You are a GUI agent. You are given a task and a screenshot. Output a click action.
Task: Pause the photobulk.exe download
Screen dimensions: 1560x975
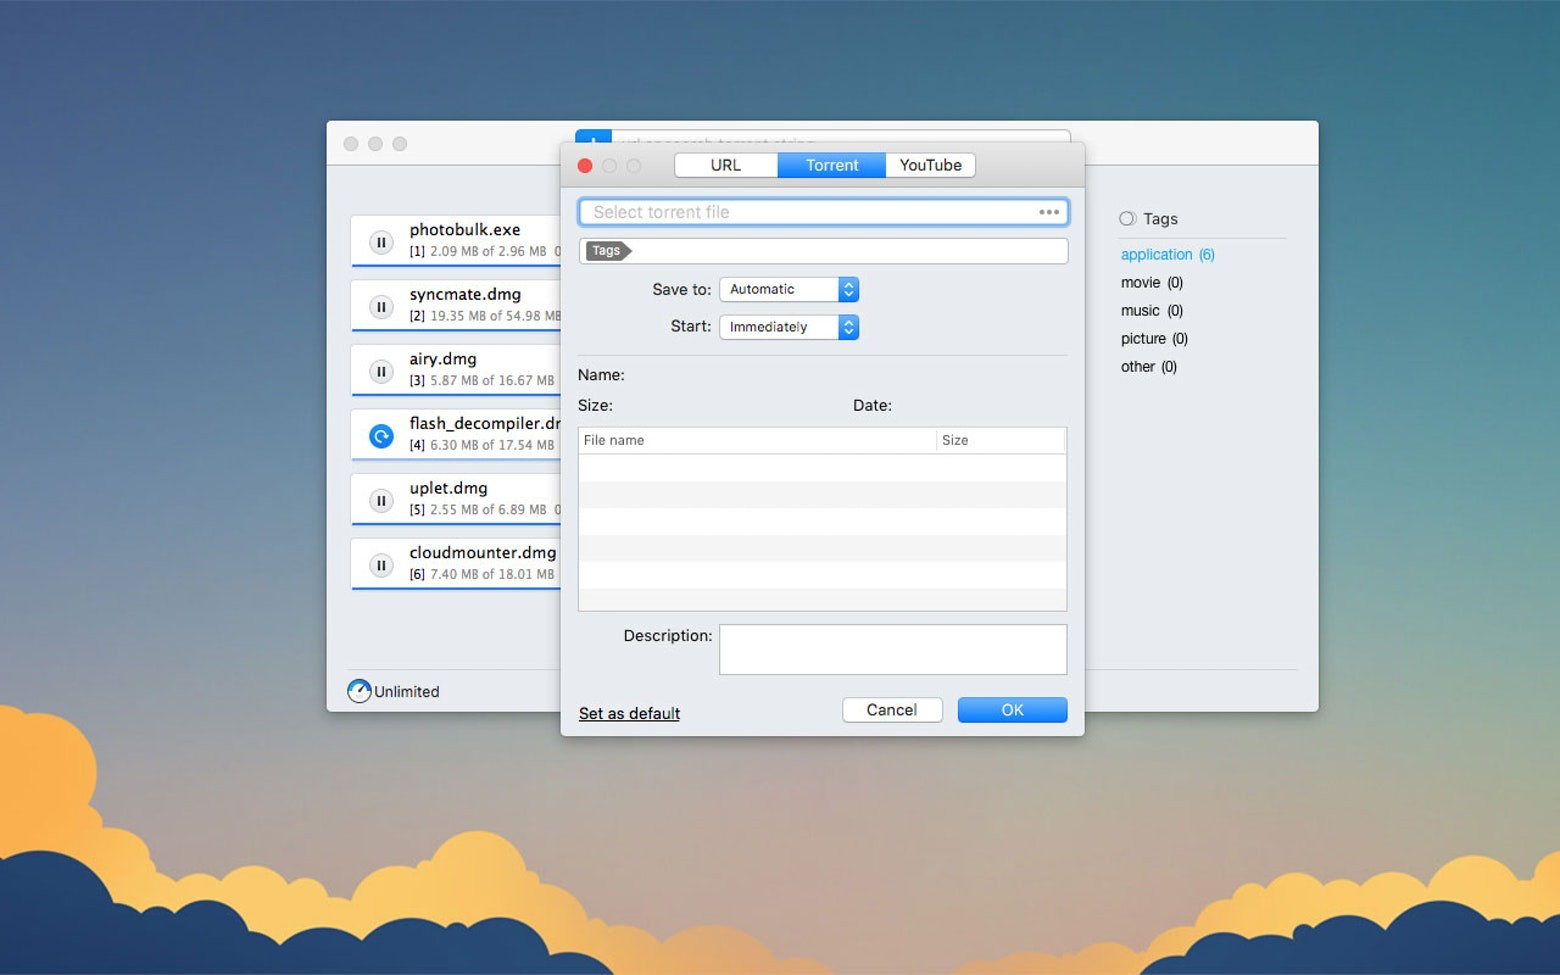[381, 241]
